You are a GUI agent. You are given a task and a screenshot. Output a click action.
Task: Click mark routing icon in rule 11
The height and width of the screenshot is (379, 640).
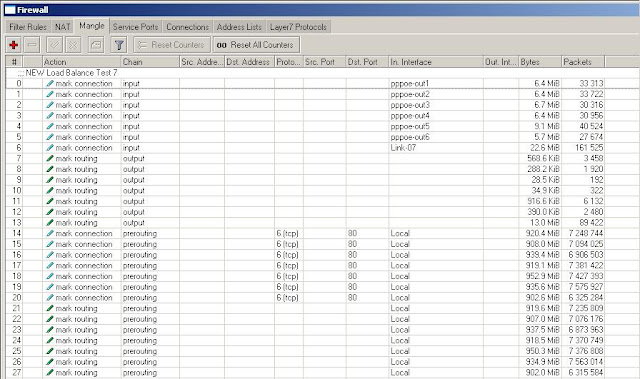50,201
